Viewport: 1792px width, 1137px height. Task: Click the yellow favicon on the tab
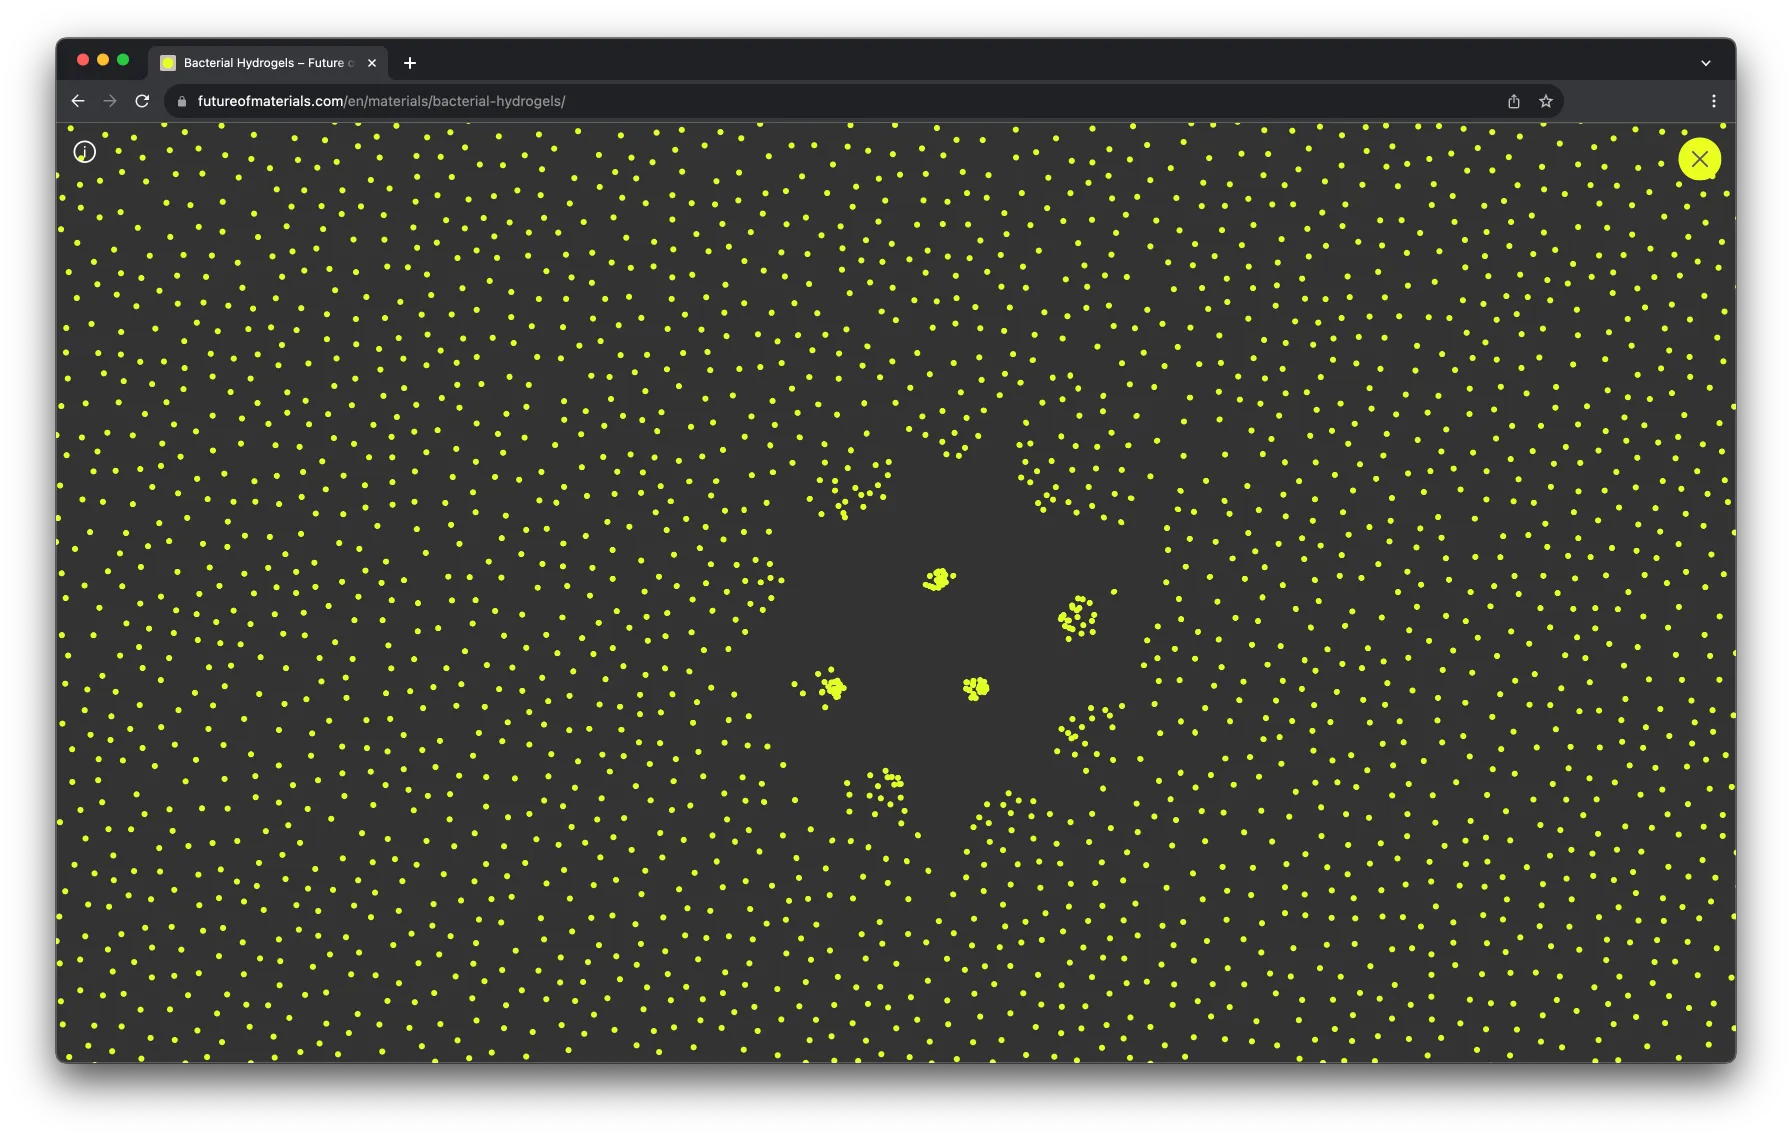[x=168, y=63]
